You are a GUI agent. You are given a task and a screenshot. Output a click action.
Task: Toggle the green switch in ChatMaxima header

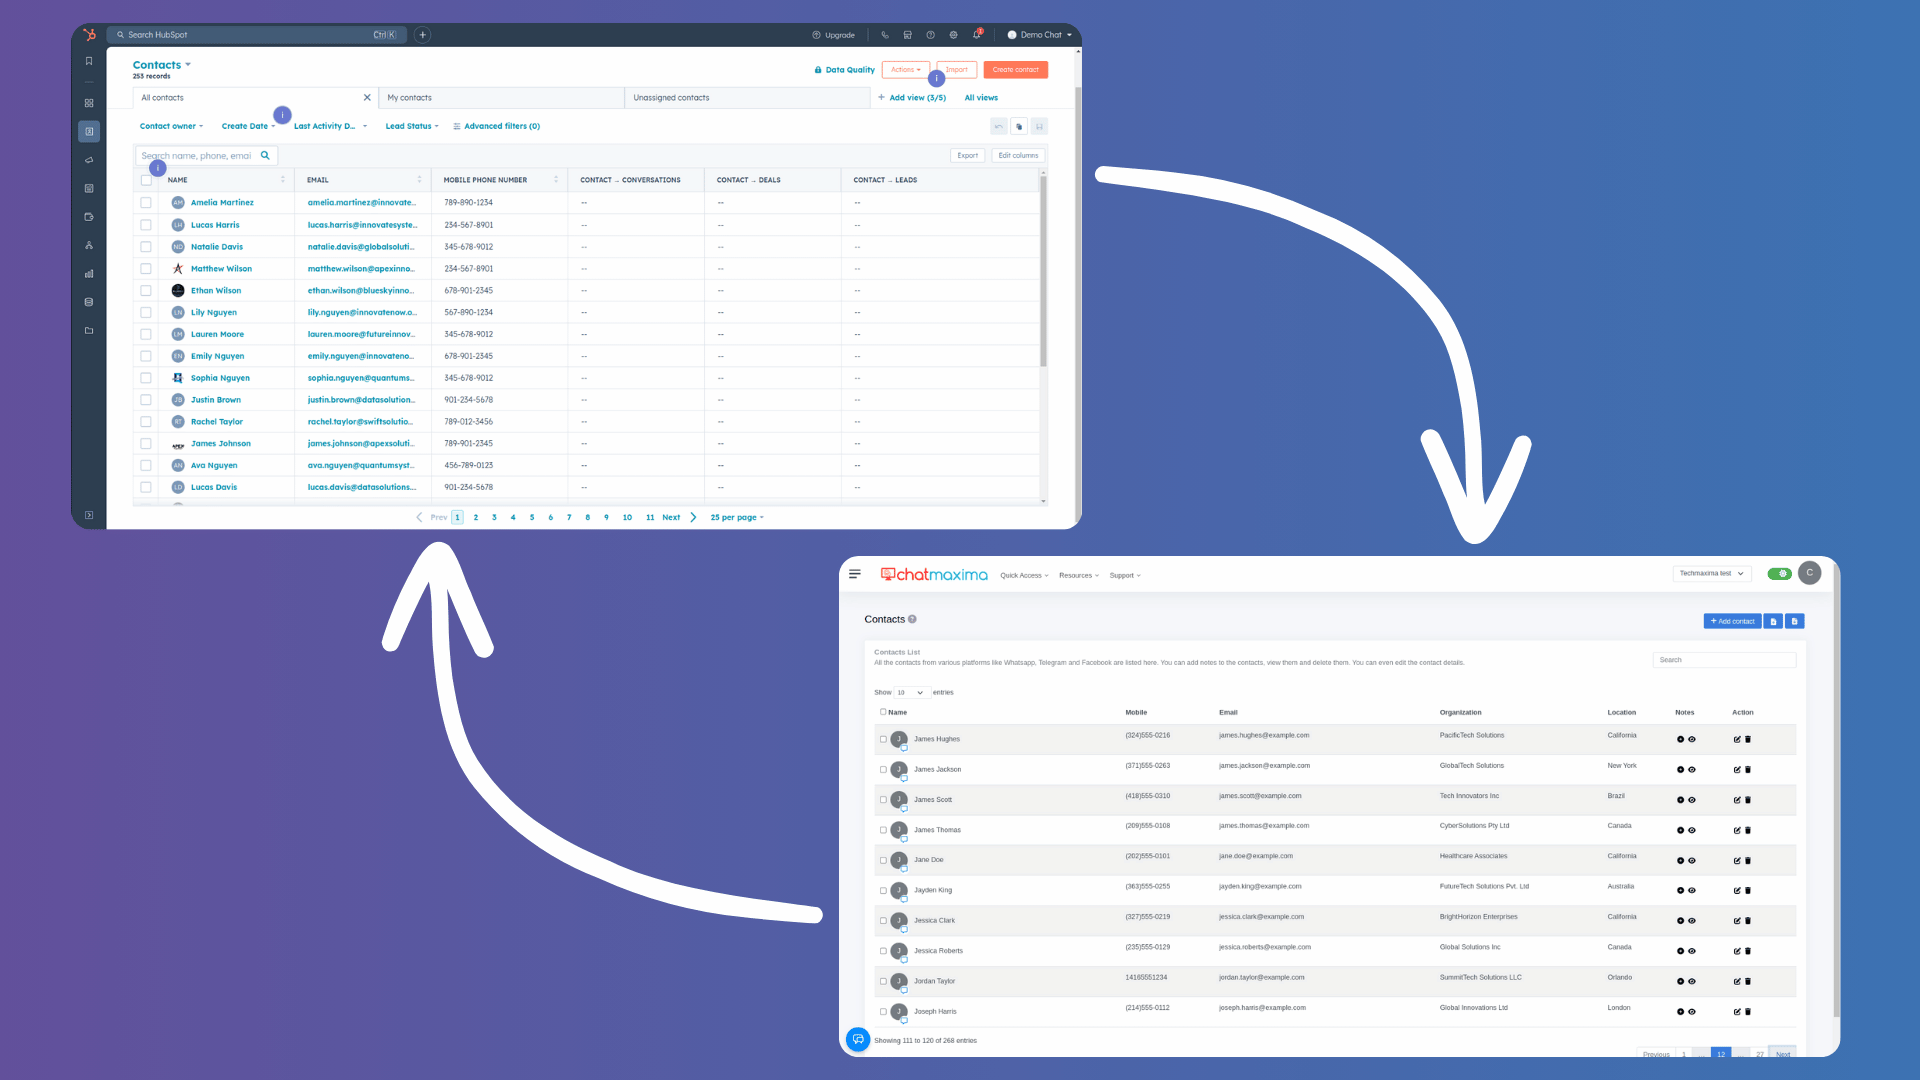pyautogui.click(x=1779, y=573)
